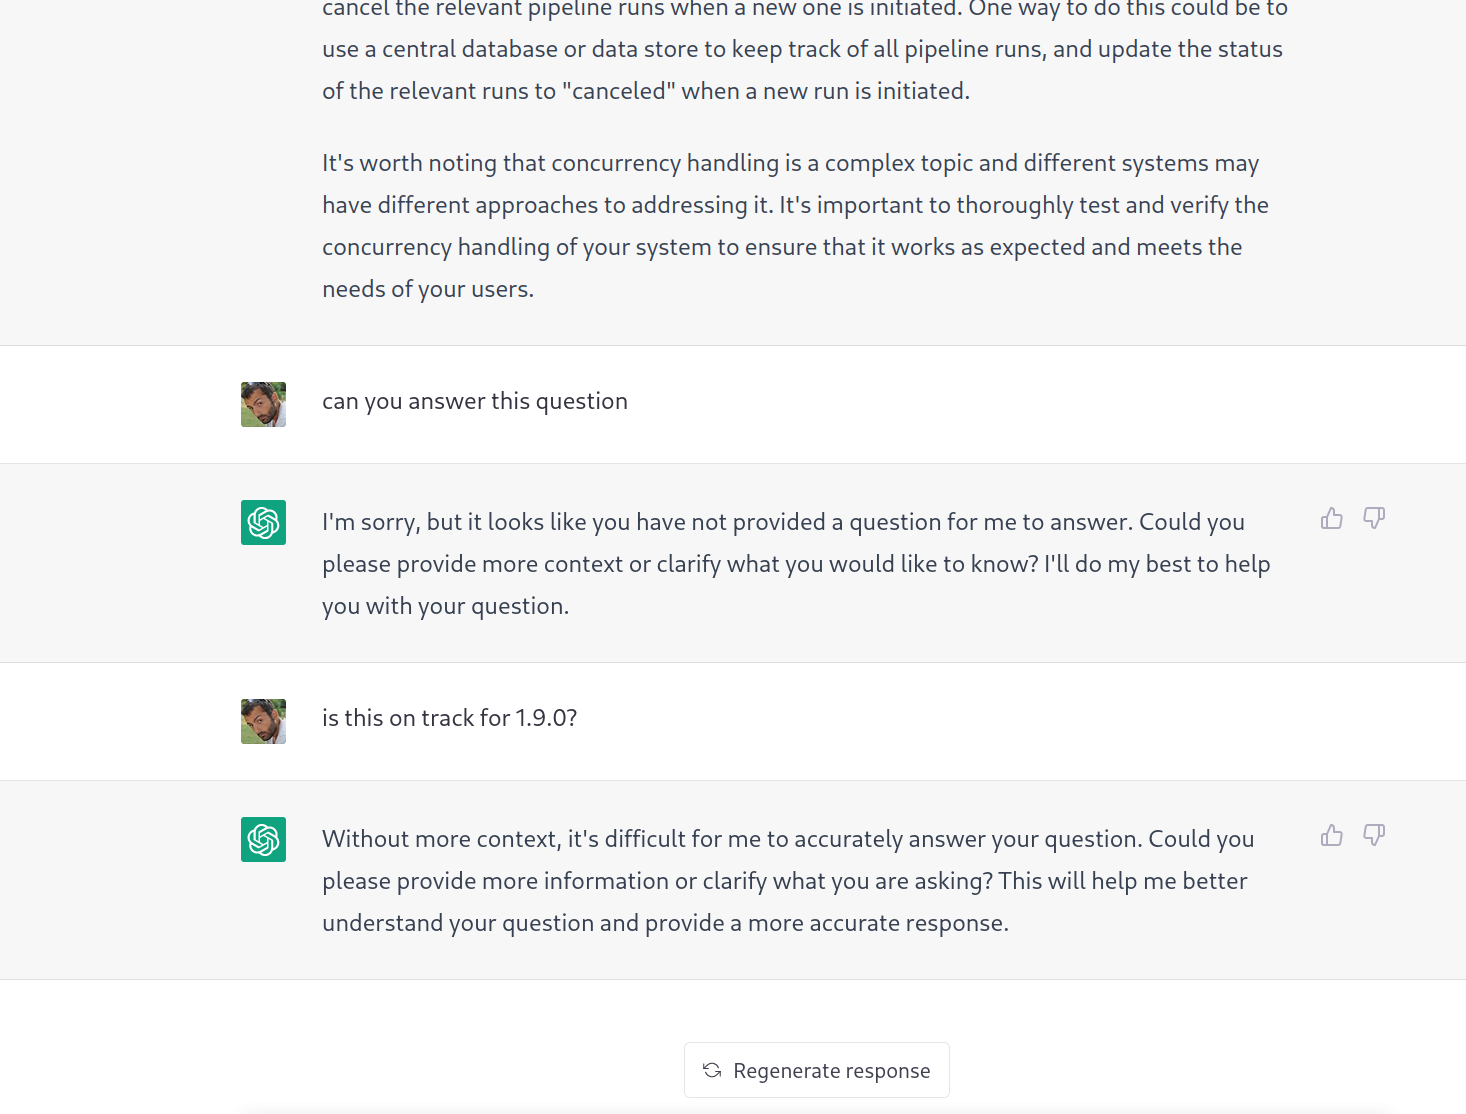1466x1114 pixels.
Task: Click the ChatGPT logo beside "Without more context" reply
Action: [263, 839]
